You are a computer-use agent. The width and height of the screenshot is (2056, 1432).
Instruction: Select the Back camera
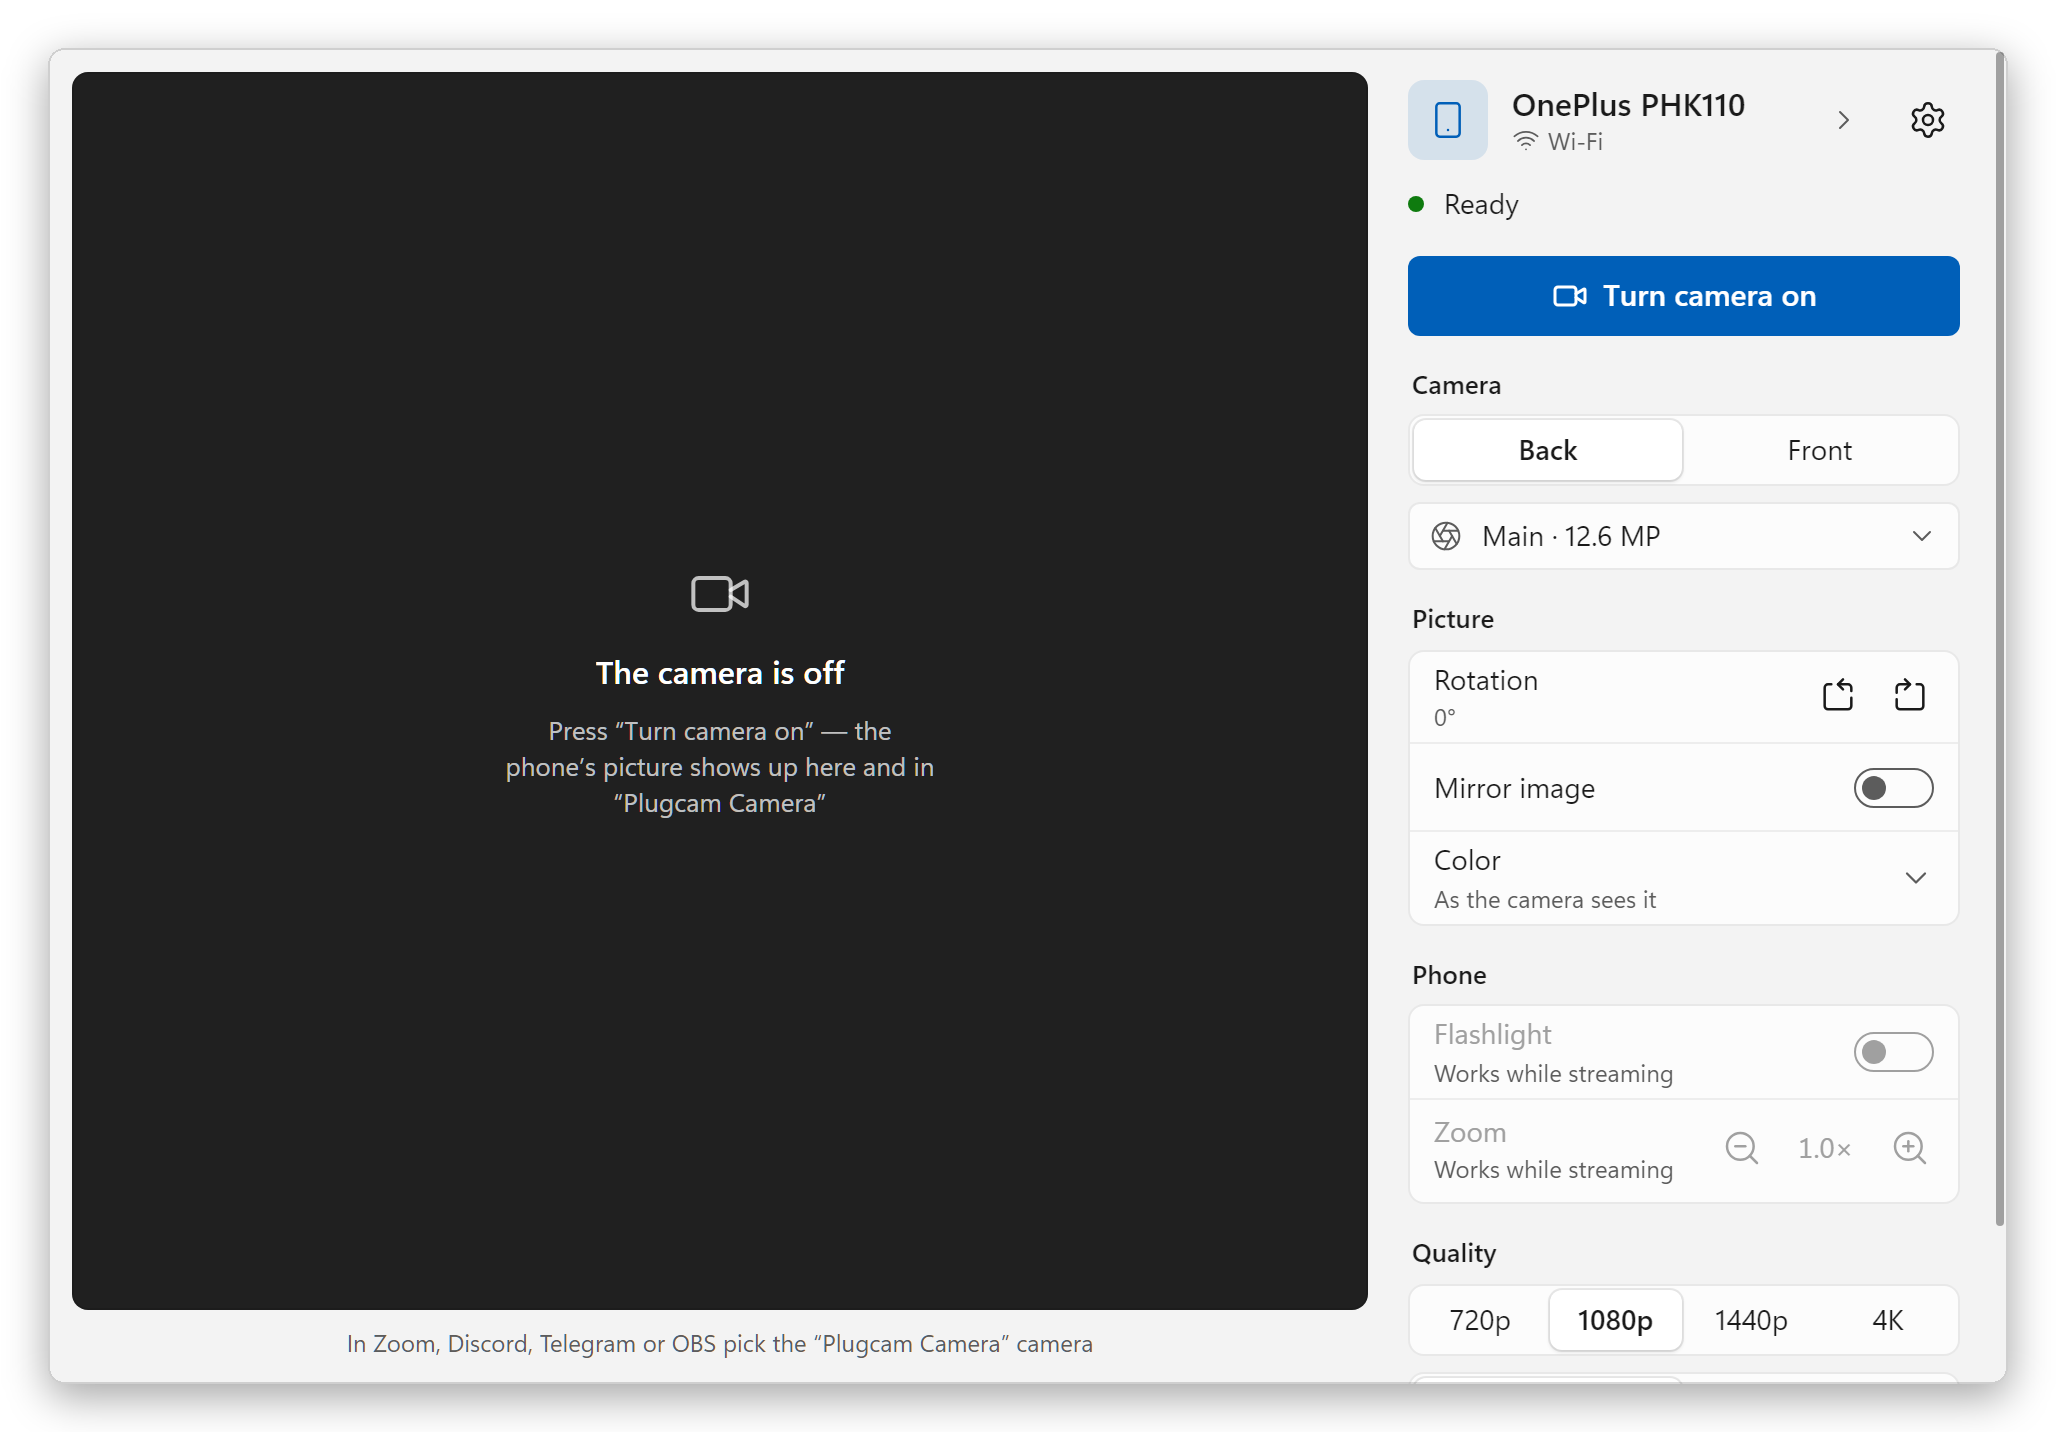pyautogui.click(x=1548, y=450)
